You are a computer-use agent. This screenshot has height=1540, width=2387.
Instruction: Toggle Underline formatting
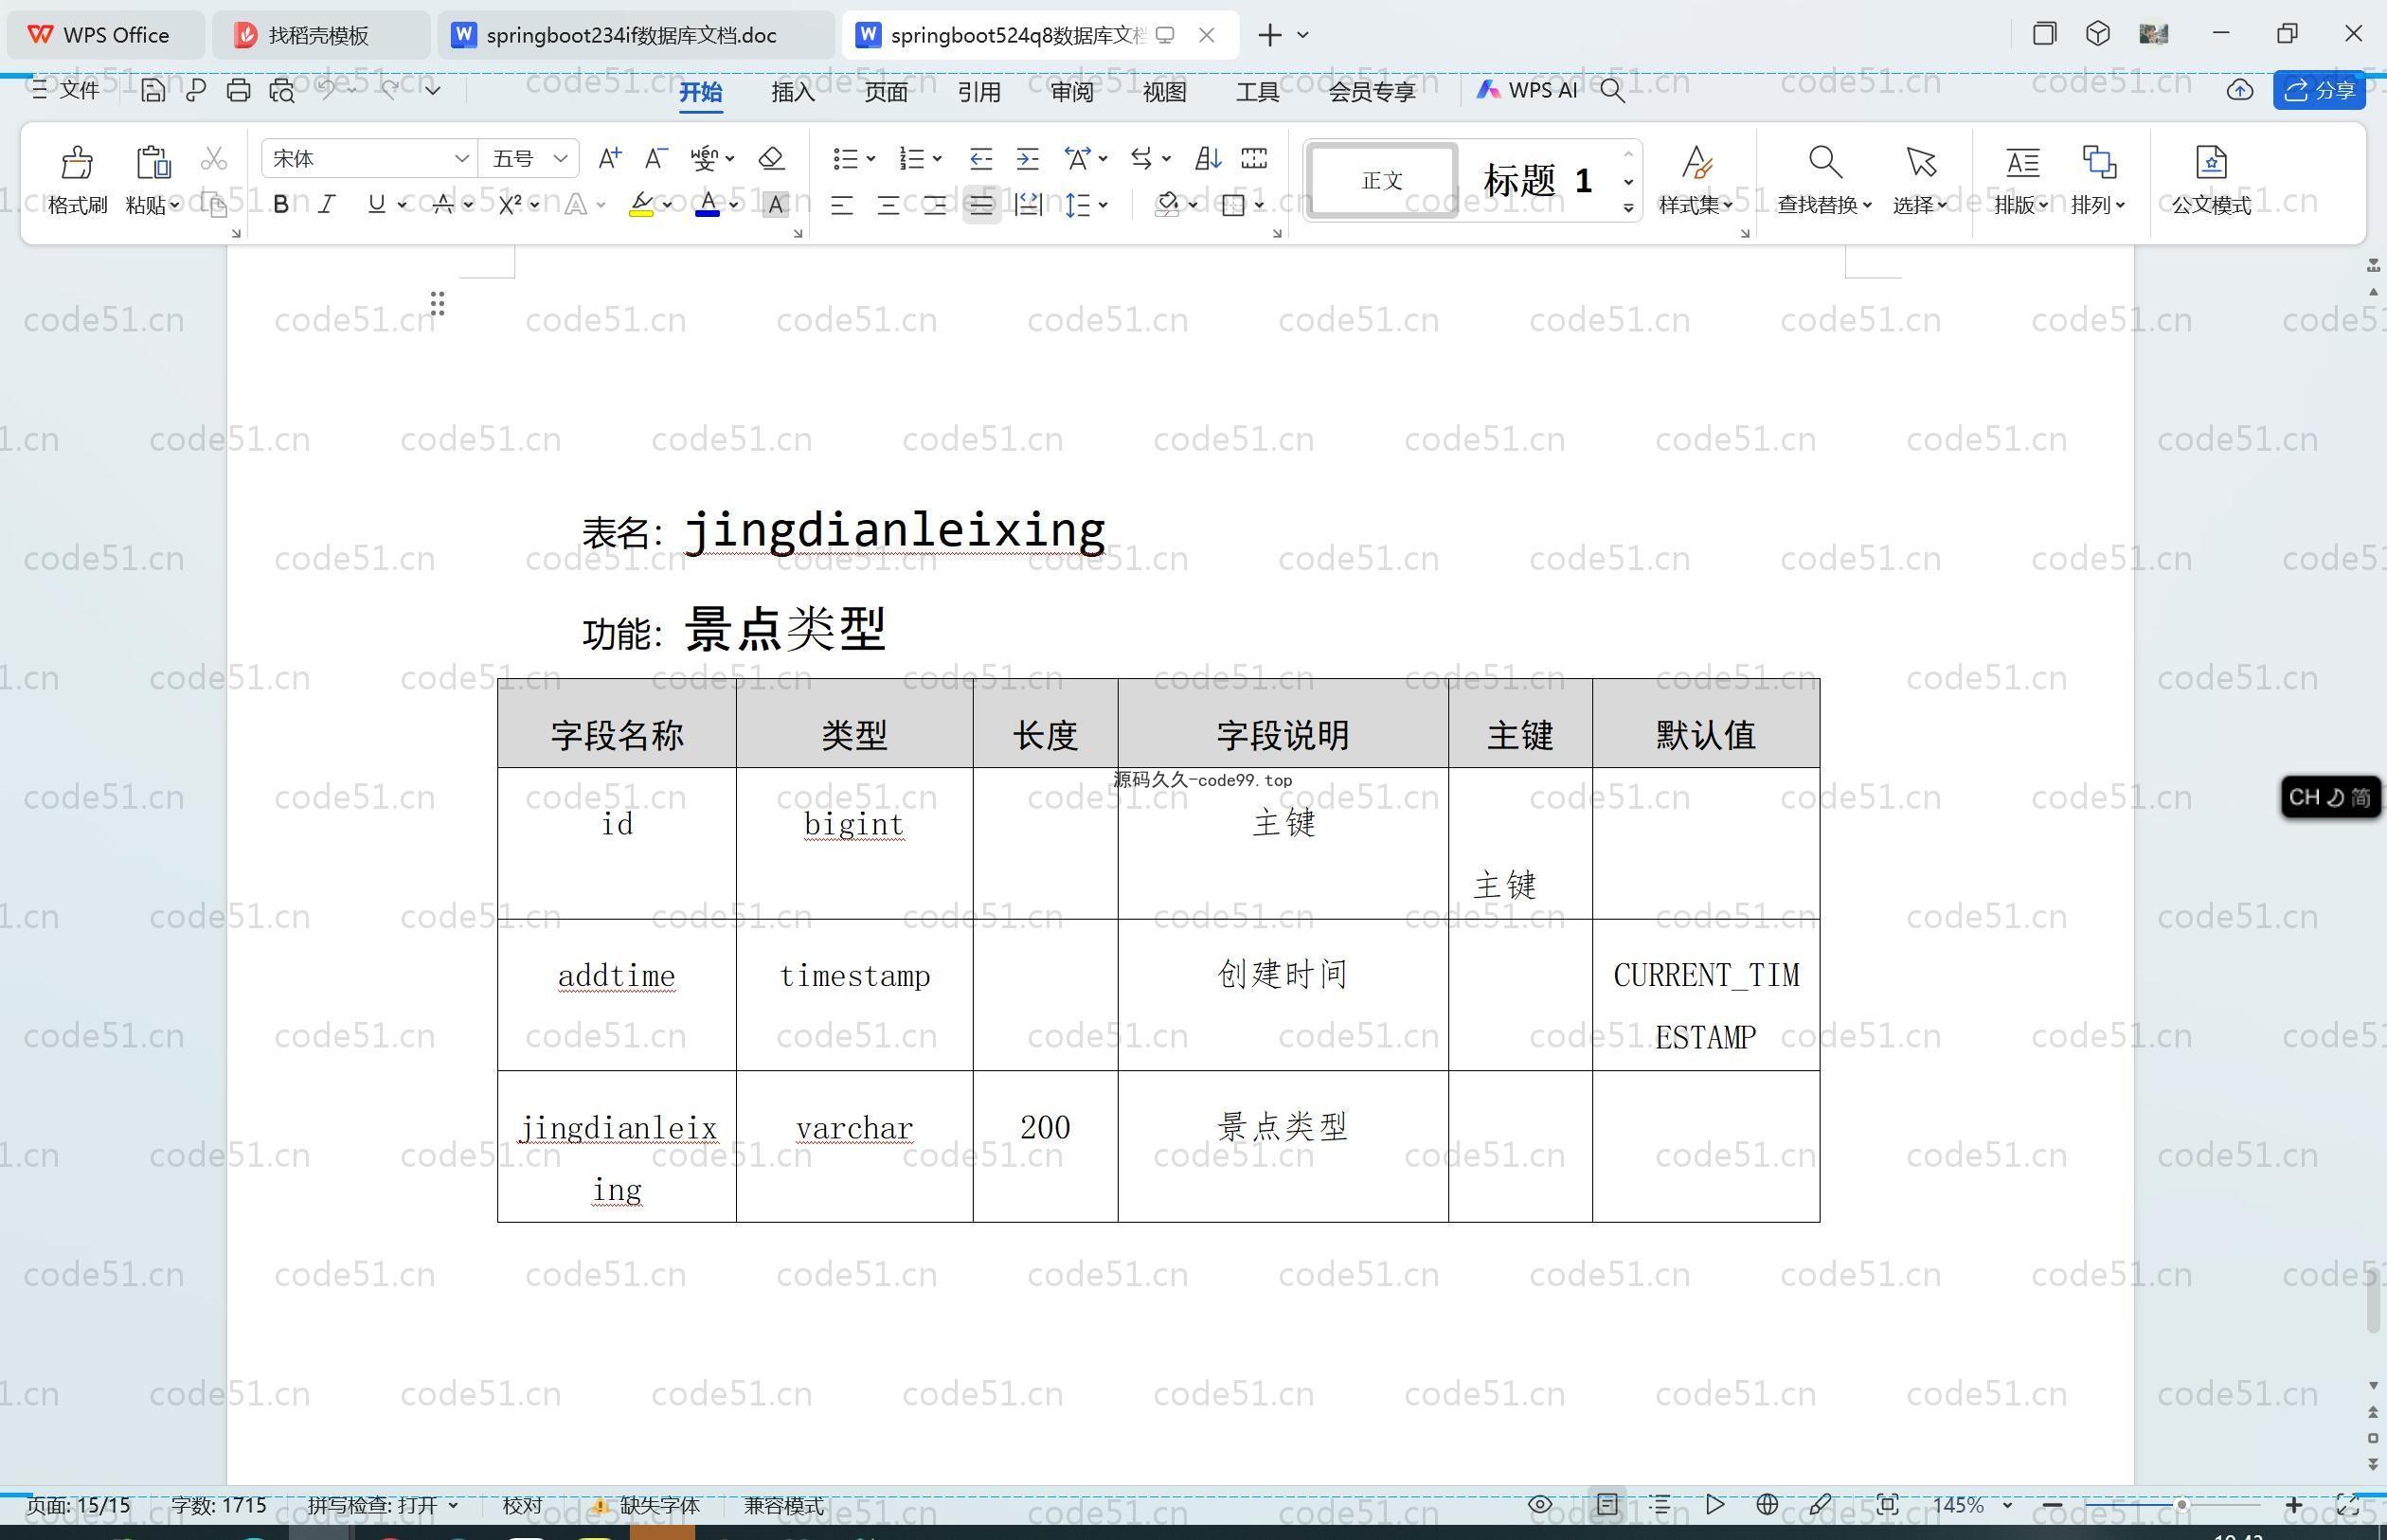(x=376, y=204)
